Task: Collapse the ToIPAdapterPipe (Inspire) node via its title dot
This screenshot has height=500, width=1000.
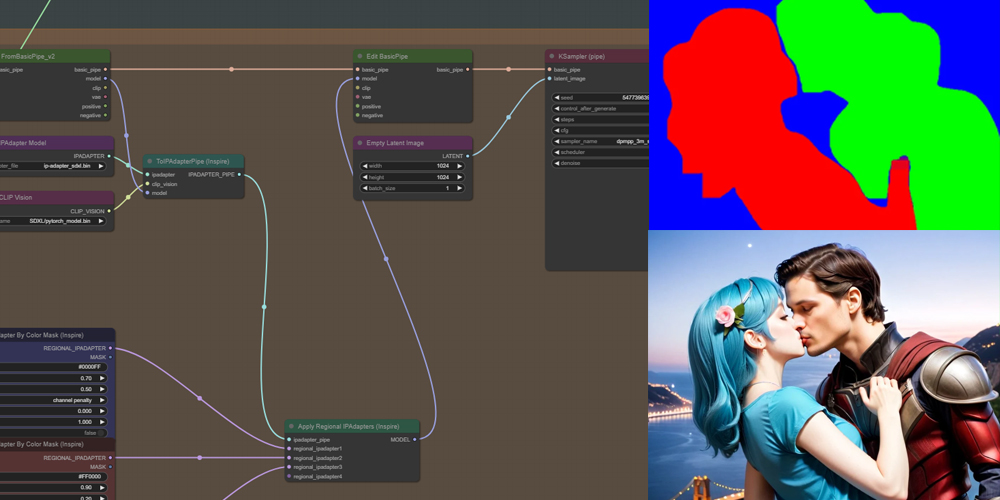Action: (150, 161)
